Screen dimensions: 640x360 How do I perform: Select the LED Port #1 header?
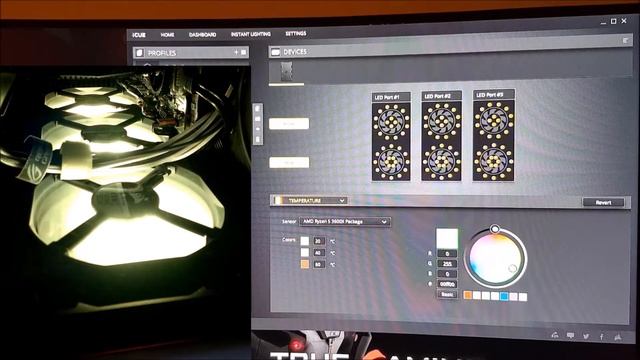click(391, 97)
